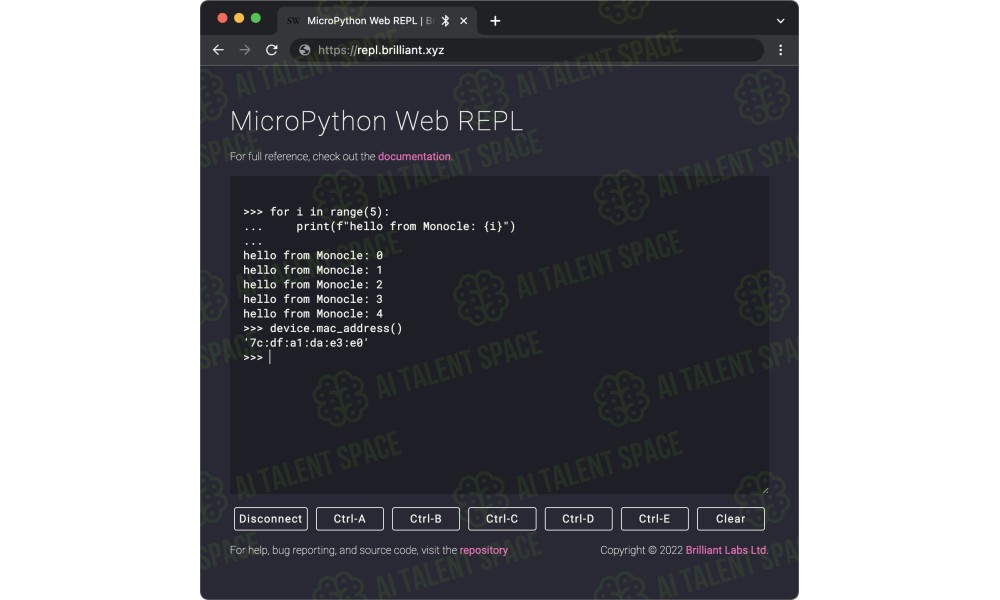Expand the tab search chevron
The height and width of the screenshot is (600, 1000).
coord(780,21)
